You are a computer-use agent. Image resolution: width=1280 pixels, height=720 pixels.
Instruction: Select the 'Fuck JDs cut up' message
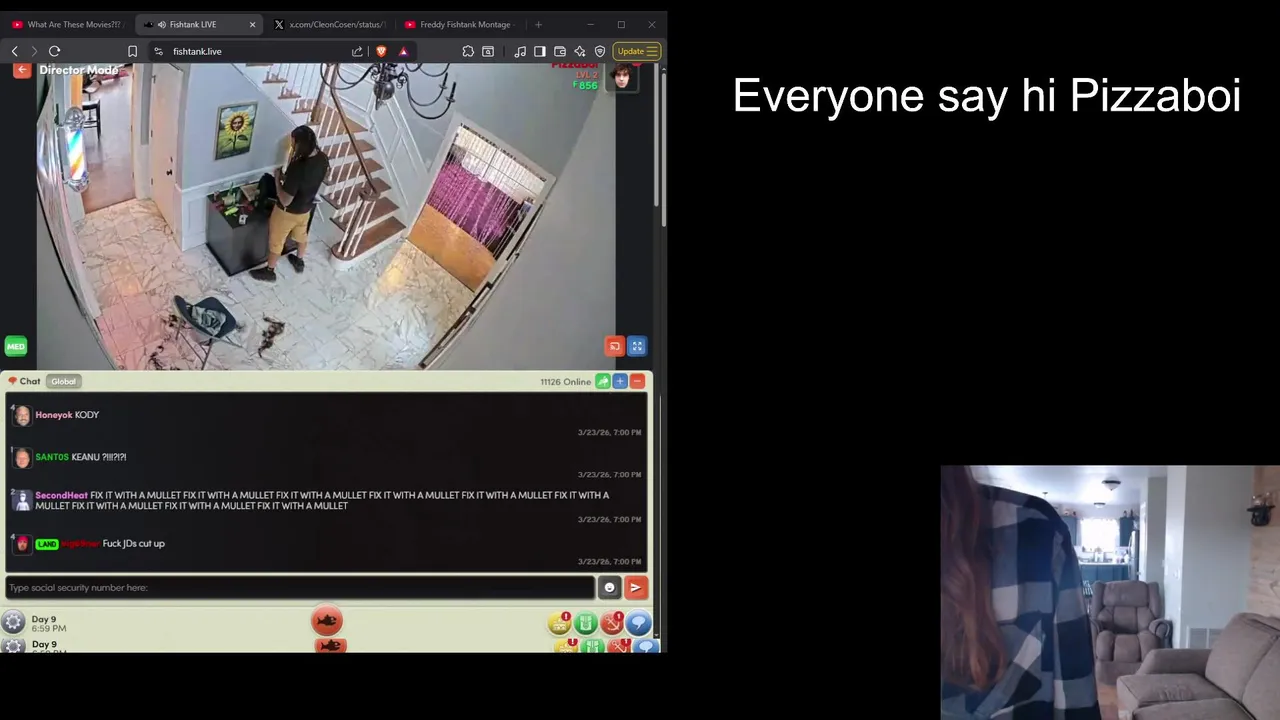point(134,544)
